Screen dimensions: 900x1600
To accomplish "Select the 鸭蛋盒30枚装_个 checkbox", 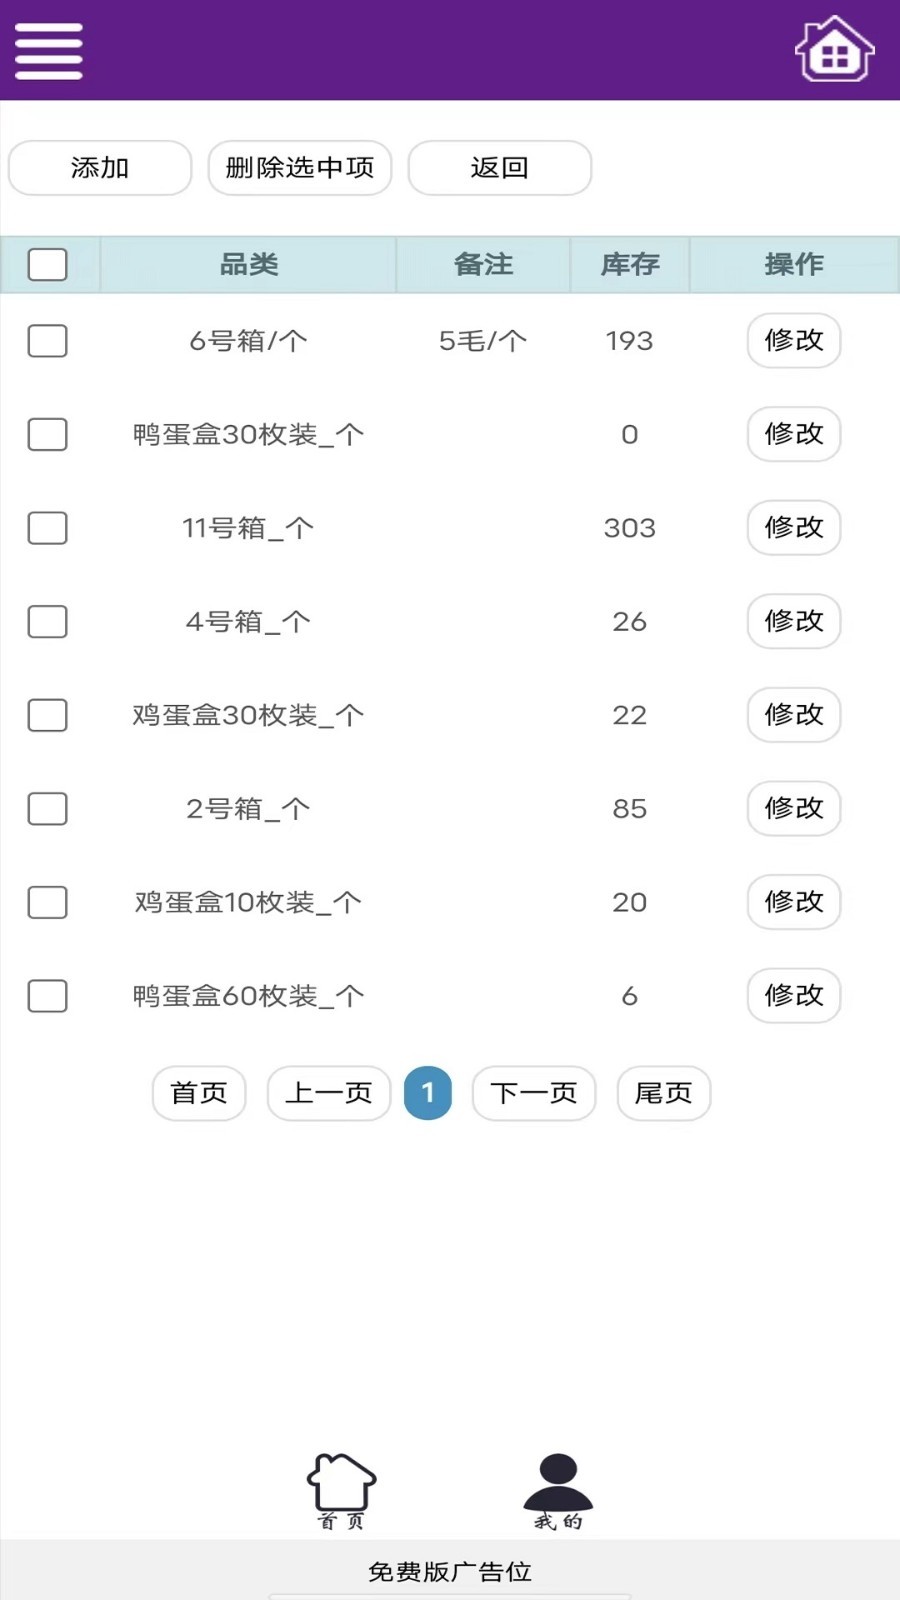I will tap(48, 434).
